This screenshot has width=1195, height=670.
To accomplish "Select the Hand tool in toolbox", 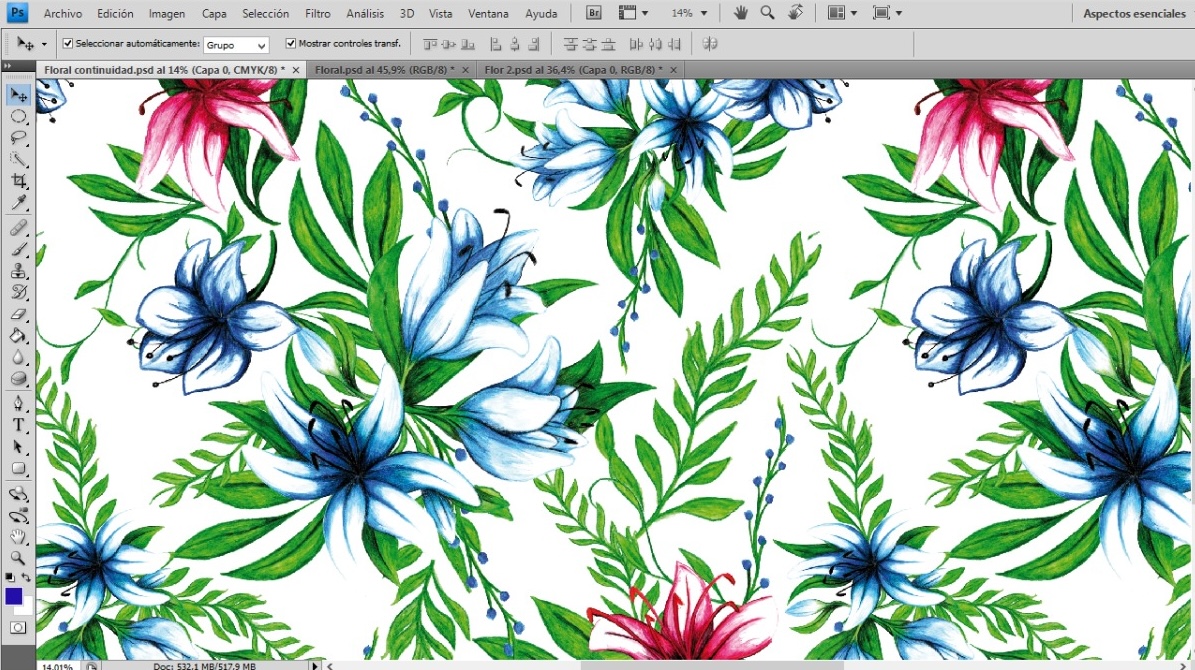I will tap(18, 537).
